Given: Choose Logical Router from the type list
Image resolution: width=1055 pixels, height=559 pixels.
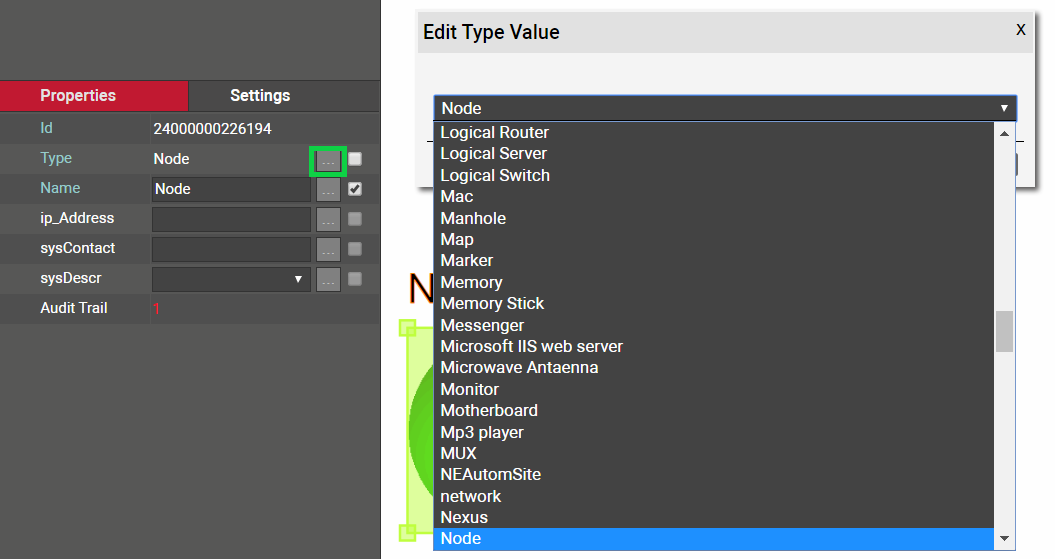Looking at the screenshot, I should [x=494, y=133].
